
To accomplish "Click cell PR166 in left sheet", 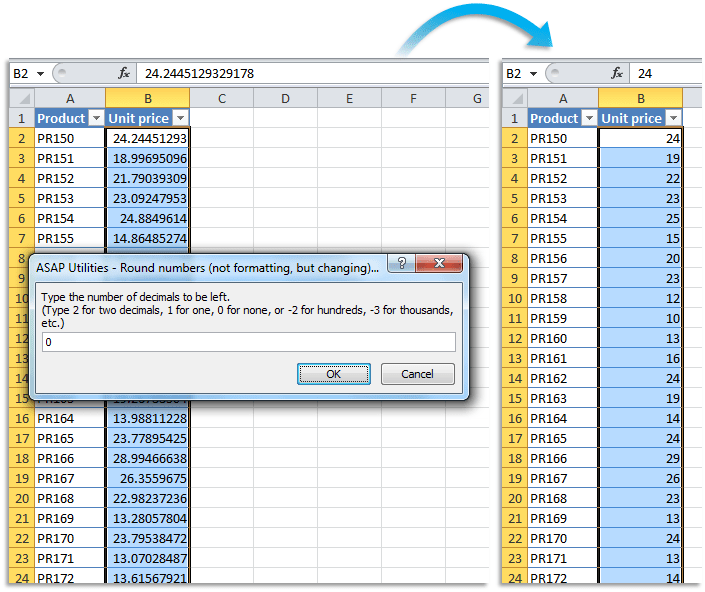I will (x=70, y=458).
